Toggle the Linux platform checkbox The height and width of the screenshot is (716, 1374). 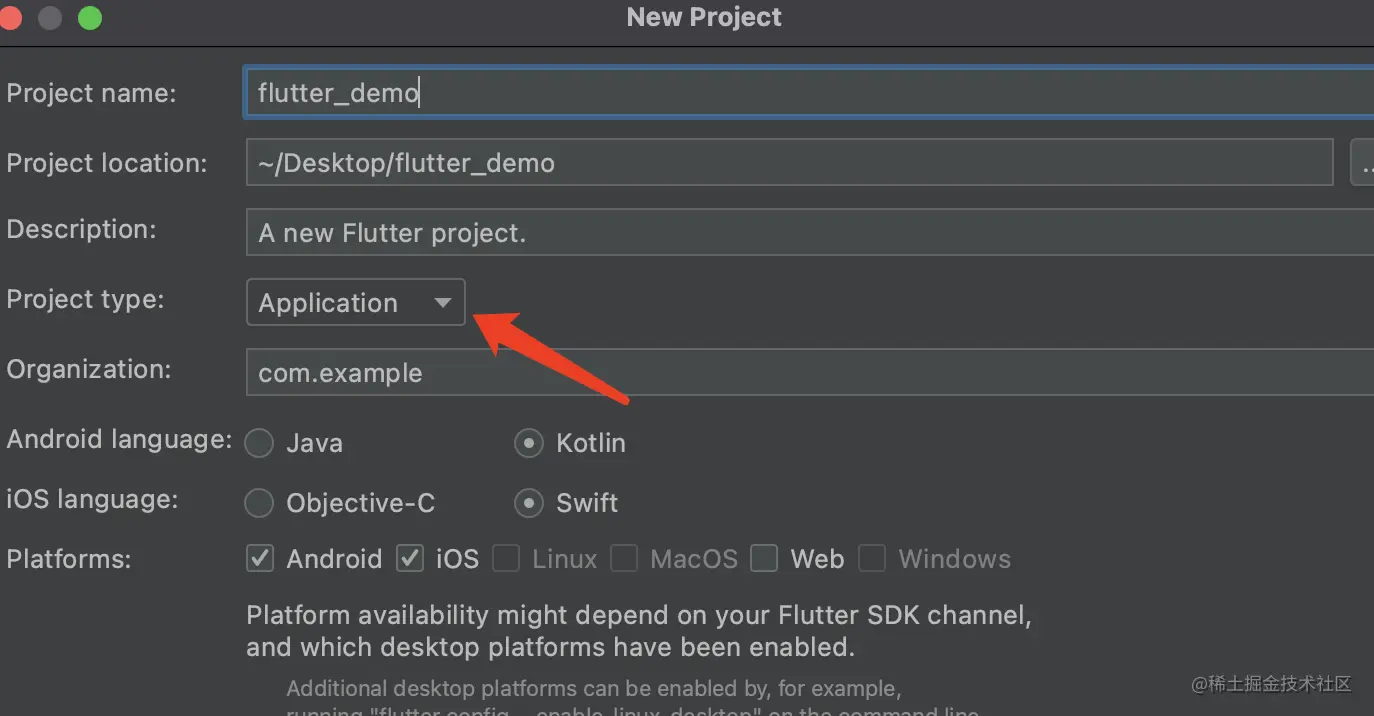(506, 558)
